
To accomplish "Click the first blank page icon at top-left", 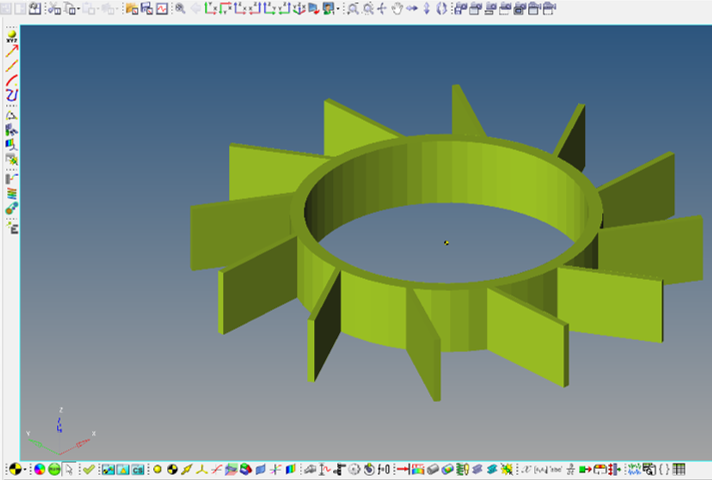I will pos(8,9).
